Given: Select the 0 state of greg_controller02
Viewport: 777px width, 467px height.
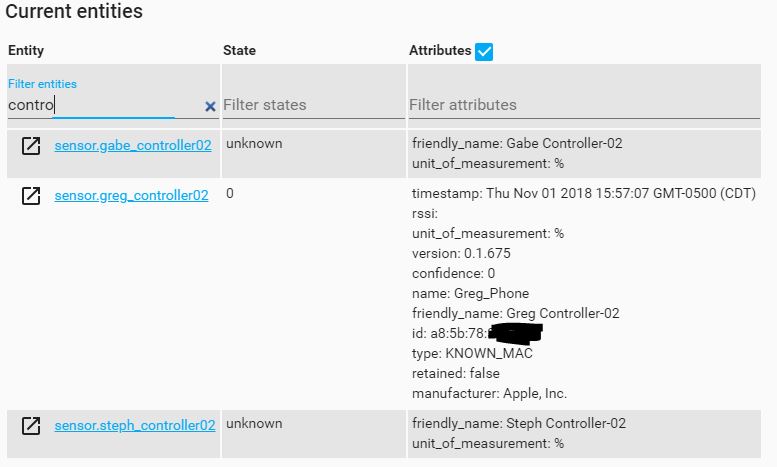Looking at the screenshot, I should pyautogui.click(x=230, y=193).
